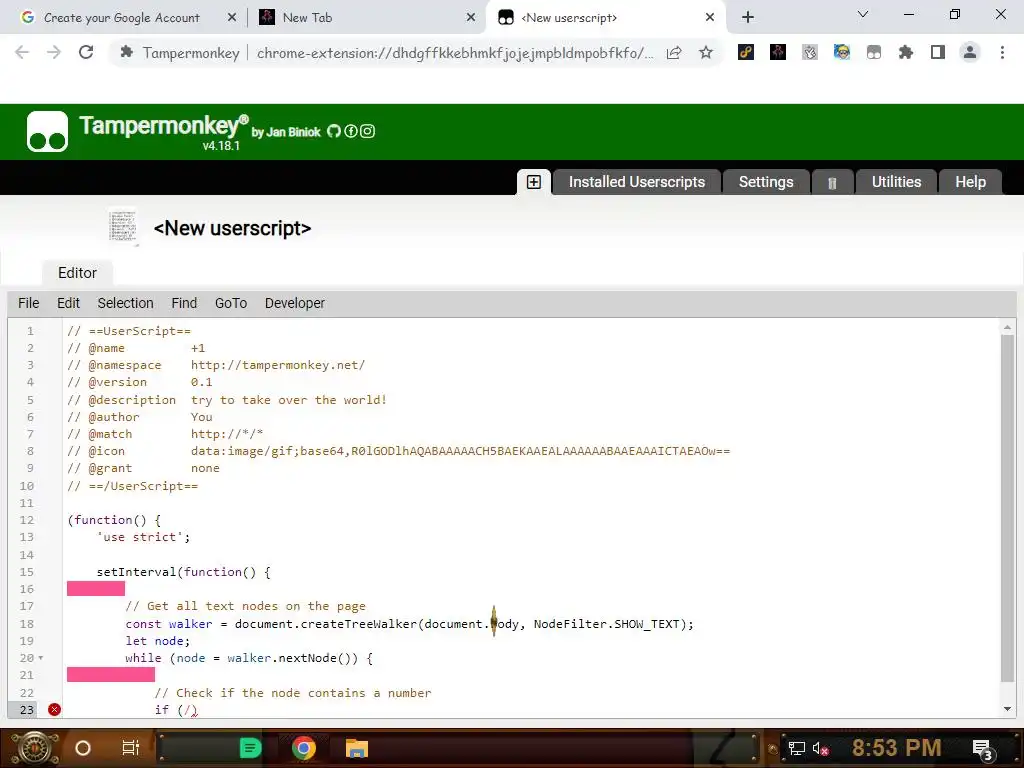Open the Help tab
The image size is (1024, 768).
tap(970, 182)
